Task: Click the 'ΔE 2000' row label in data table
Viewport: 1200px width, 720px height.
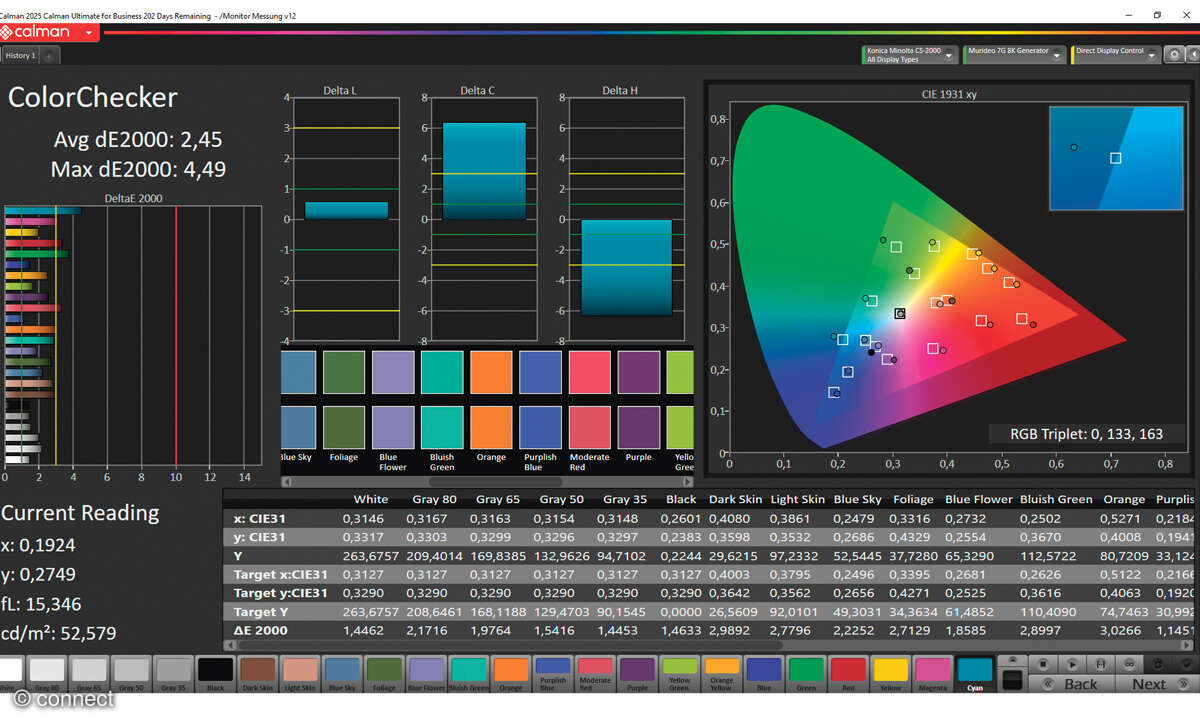Action: pyautogui.click(x=260, y=630)
